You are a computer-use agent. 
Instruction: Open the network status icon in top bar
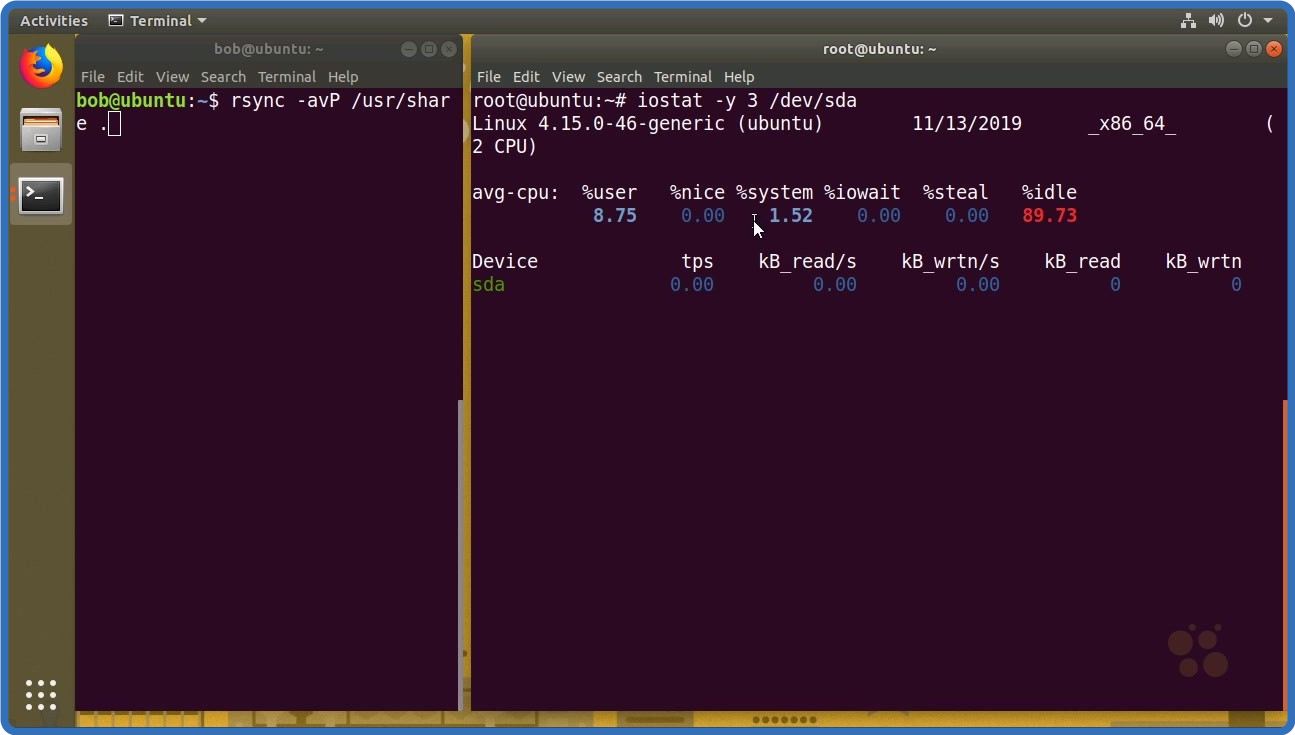1188,20
